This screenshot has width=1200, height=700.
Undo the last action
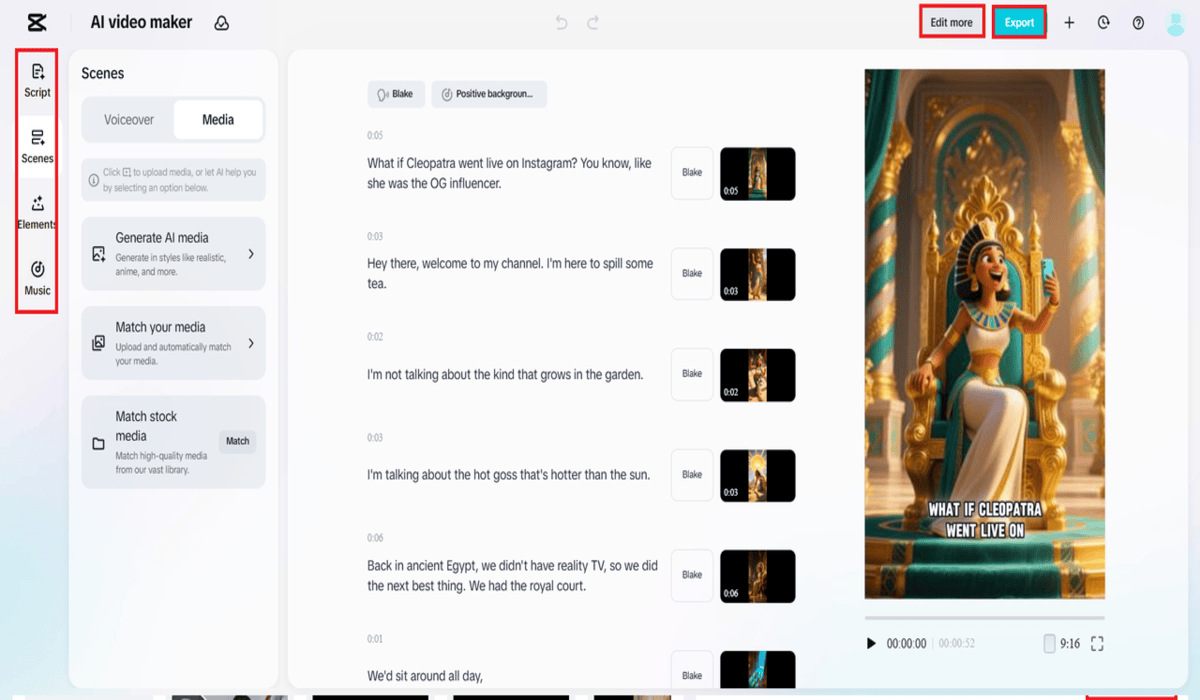(x=563, y=22)
